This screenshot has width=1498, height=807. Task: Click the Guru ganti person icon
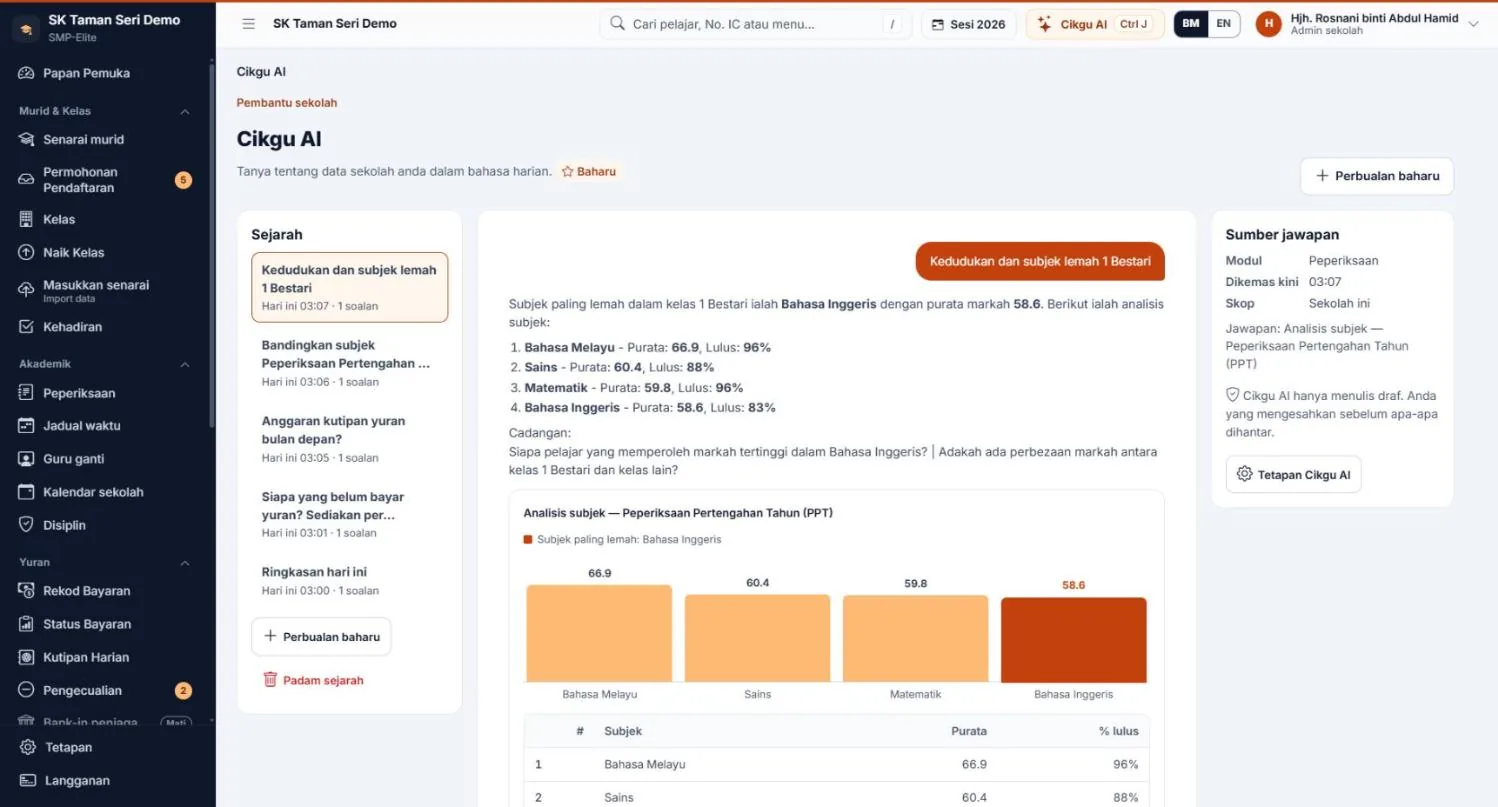27,459
